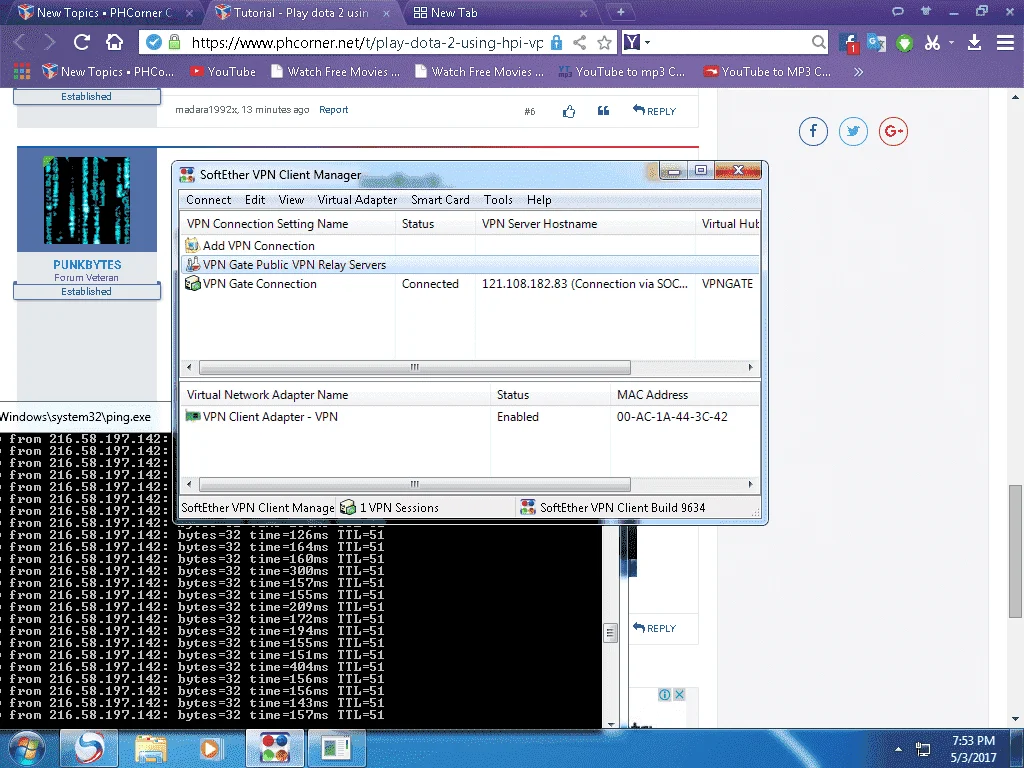Bookmark page with star icon
Screen dimensions: 1024x768
click(x=605, y=42)
